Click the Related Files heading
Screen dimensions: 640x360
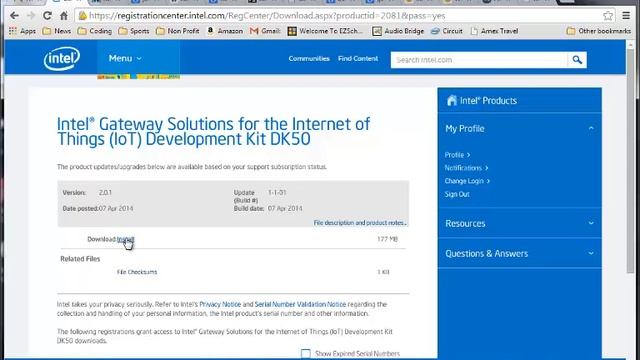(x=80, y=259)
